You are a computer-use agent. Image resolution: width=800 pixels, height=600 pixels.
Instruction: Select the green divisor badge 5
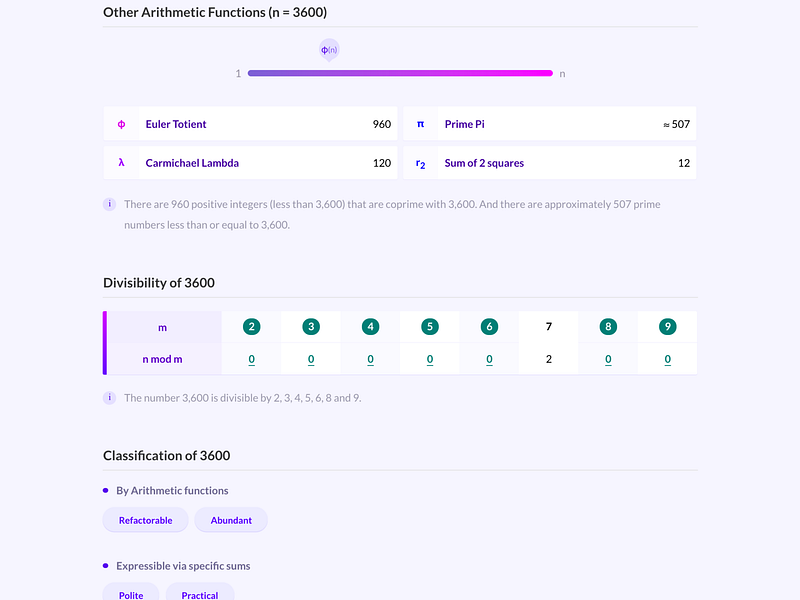[x=429, y=326]
